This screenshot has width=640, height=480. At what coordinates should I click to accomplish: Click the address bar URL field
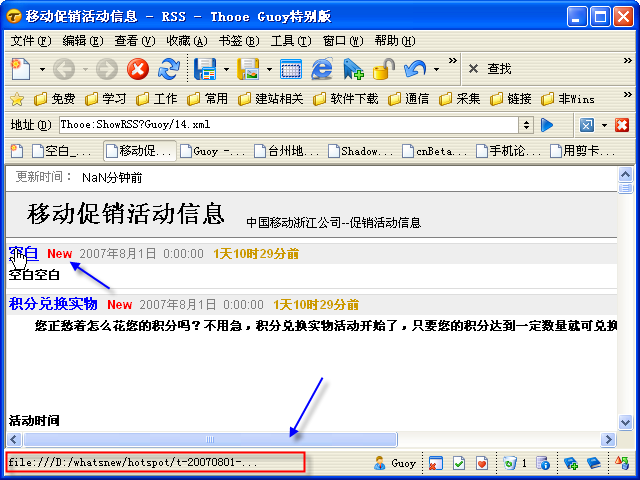click(289, 124)
